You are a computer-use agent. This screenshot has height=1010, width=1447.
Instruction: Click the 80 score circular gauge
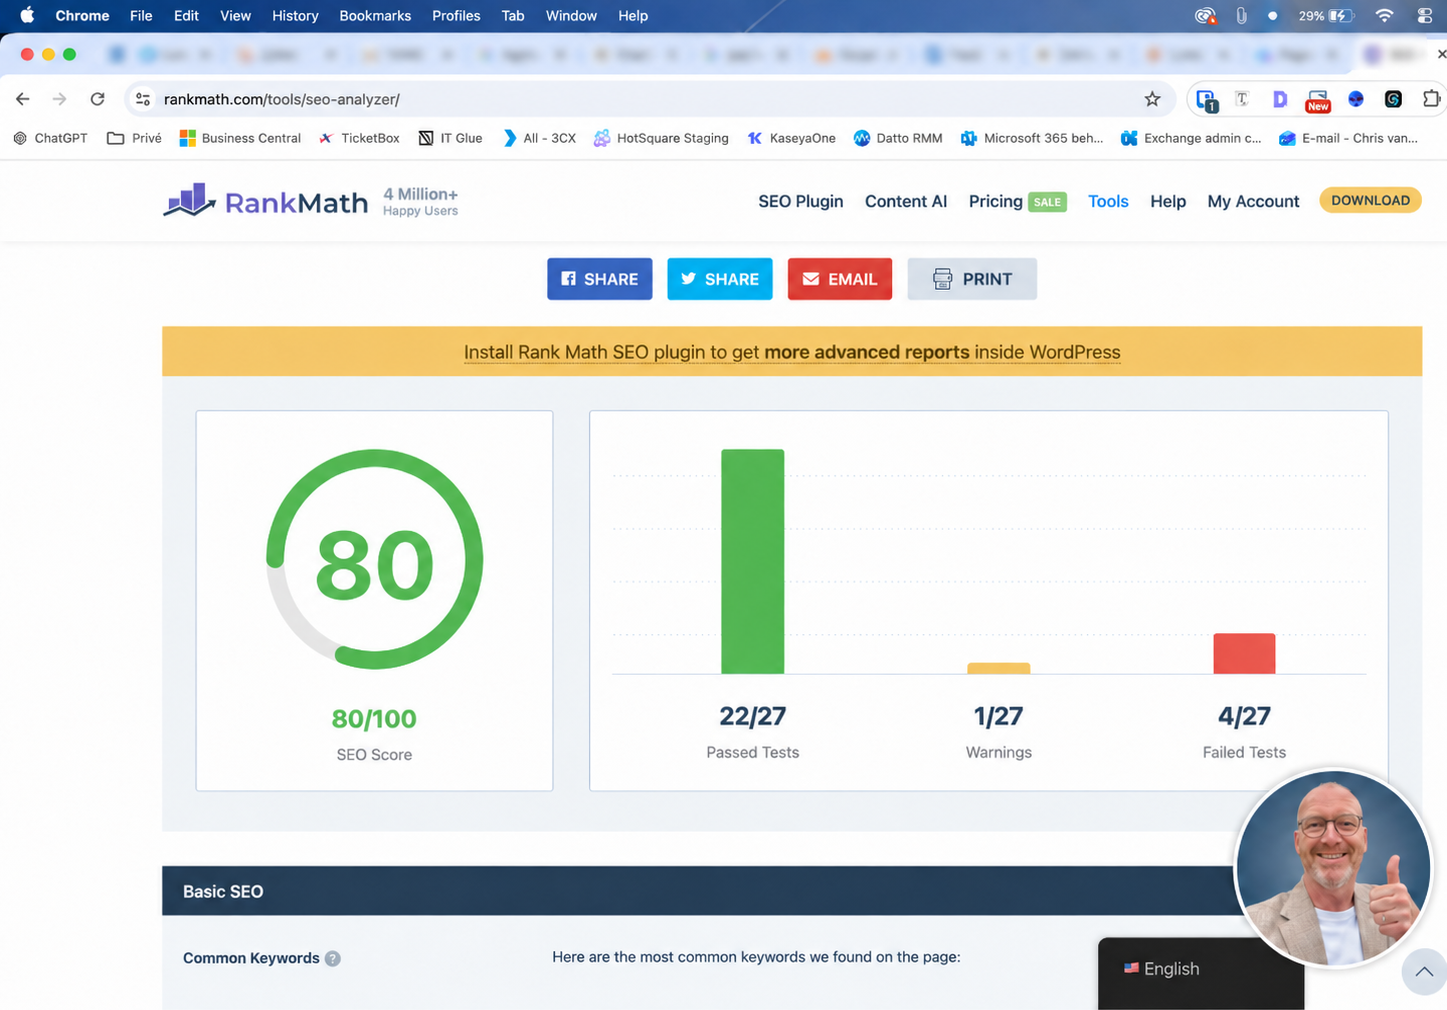click(x=375, y=559)
